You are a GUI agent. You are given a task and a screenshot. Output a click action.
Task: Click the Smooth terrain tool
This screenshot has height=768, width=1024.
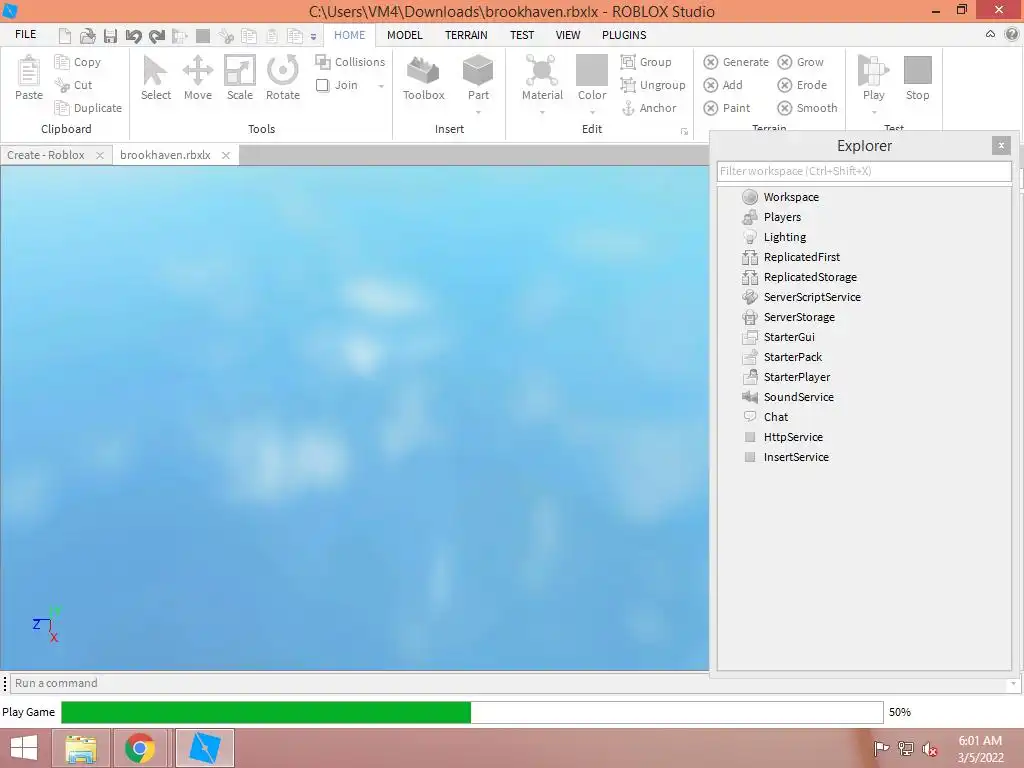[x=807, y=108]
